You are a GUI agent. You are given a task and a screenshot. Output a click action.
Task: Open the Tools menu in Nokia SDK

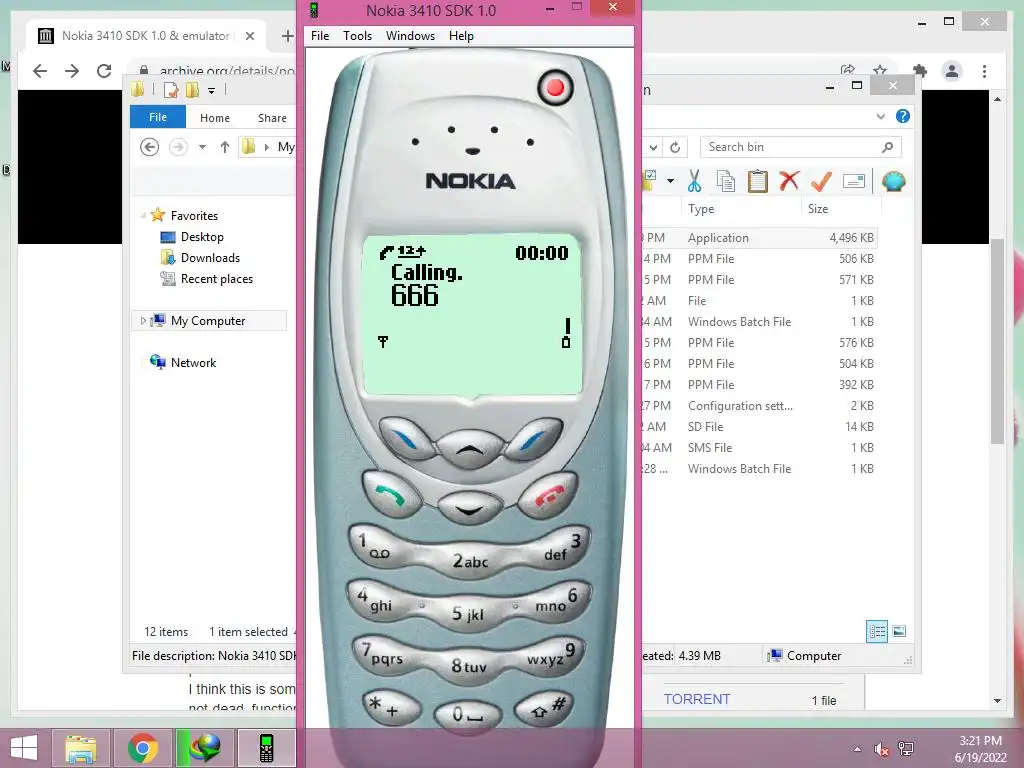tap(357, 36)
